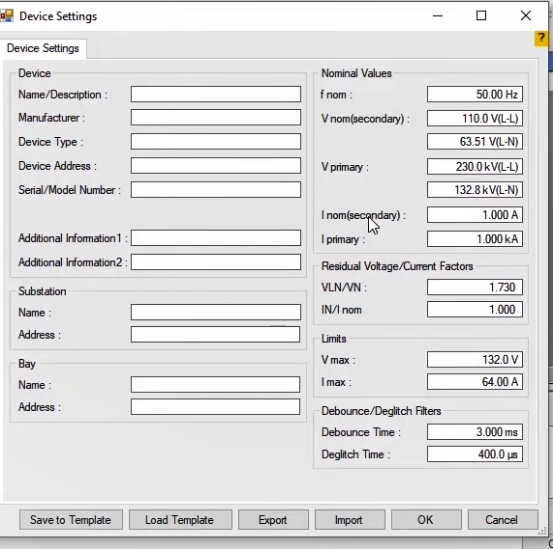Image resolution: width=553 pixels, height=549 pixels.
Task: Click the Substation Name input field
Action: [216, 312]
